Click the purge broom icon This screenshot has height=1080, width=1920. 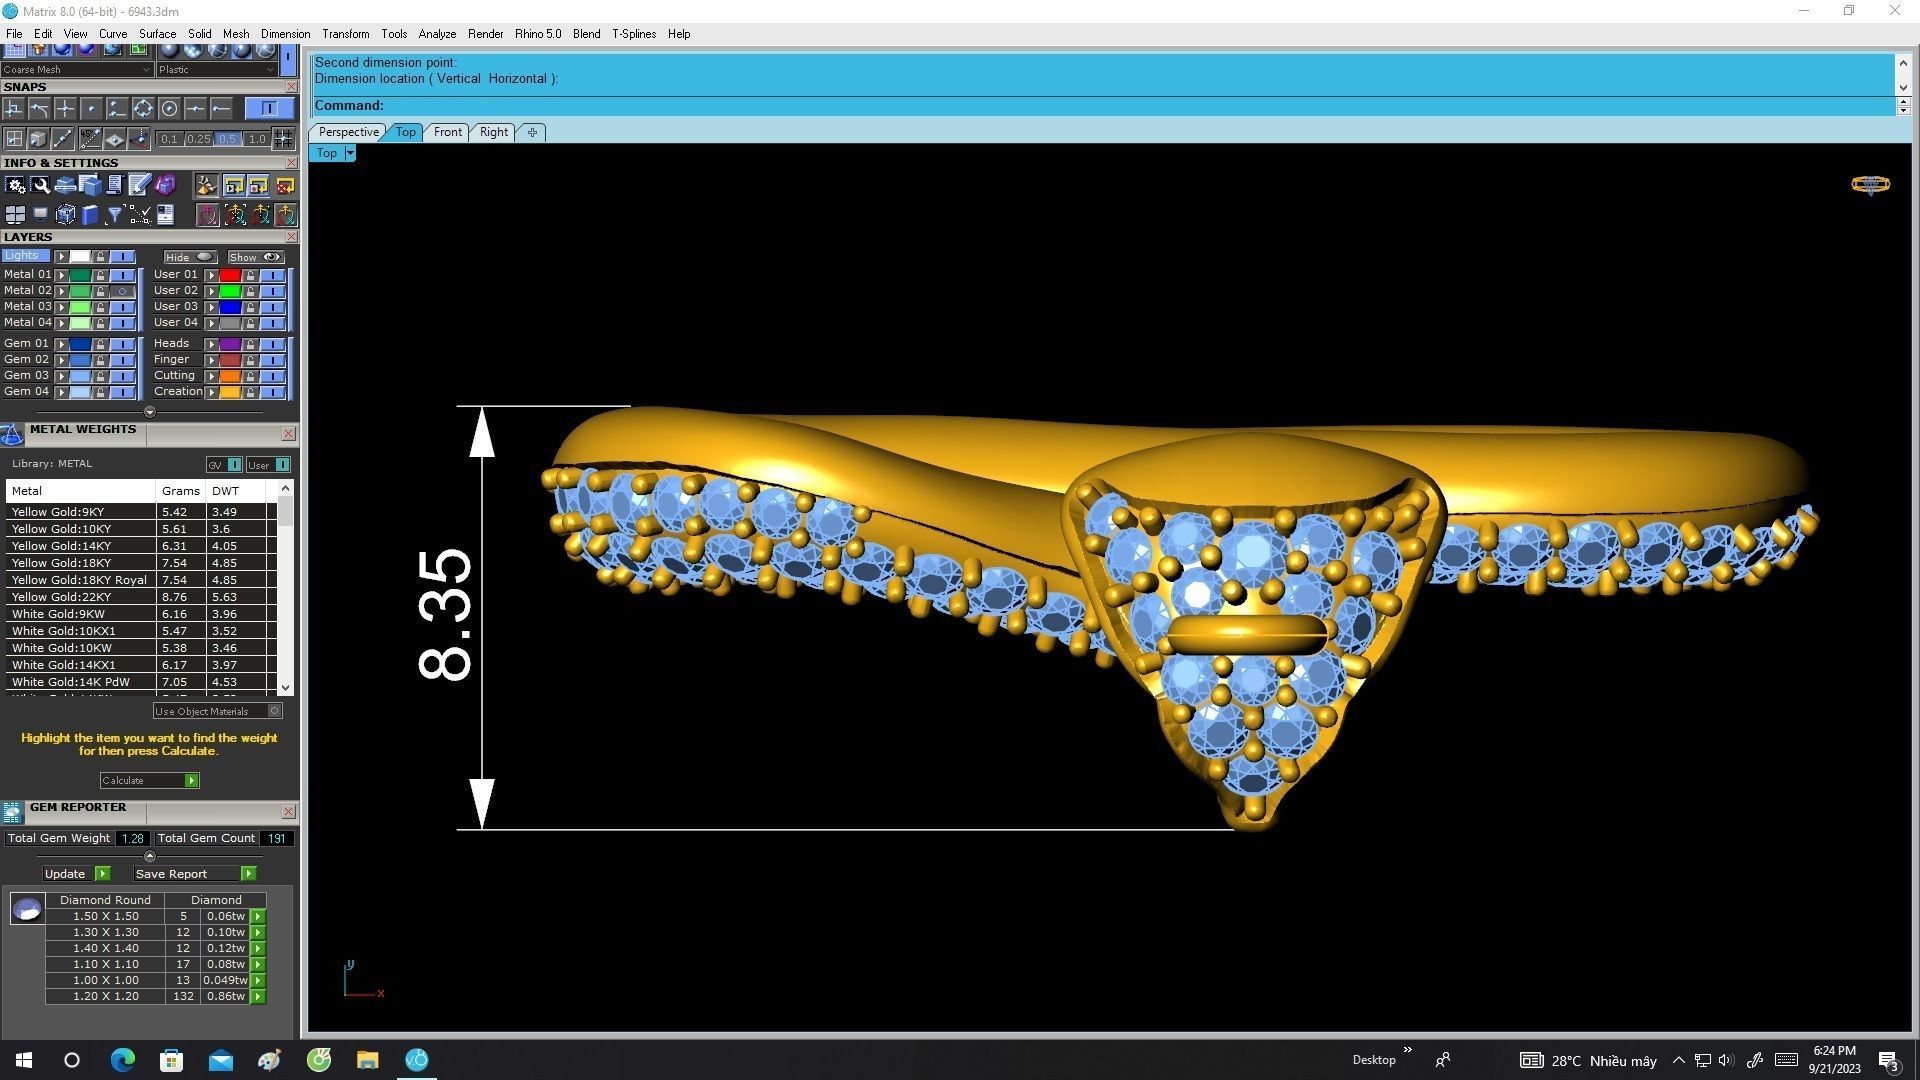pyautogui.click(x=206, y=185)
